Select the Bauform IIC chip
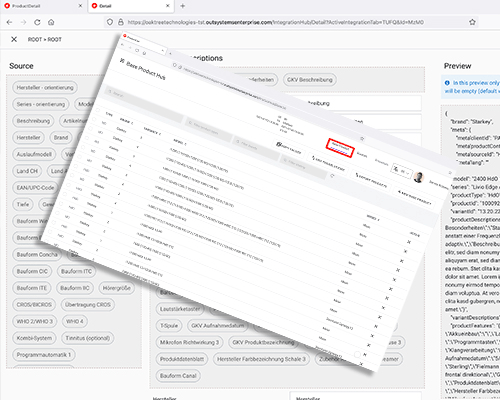The image size is (500, 400). click(x=75, y=288)
